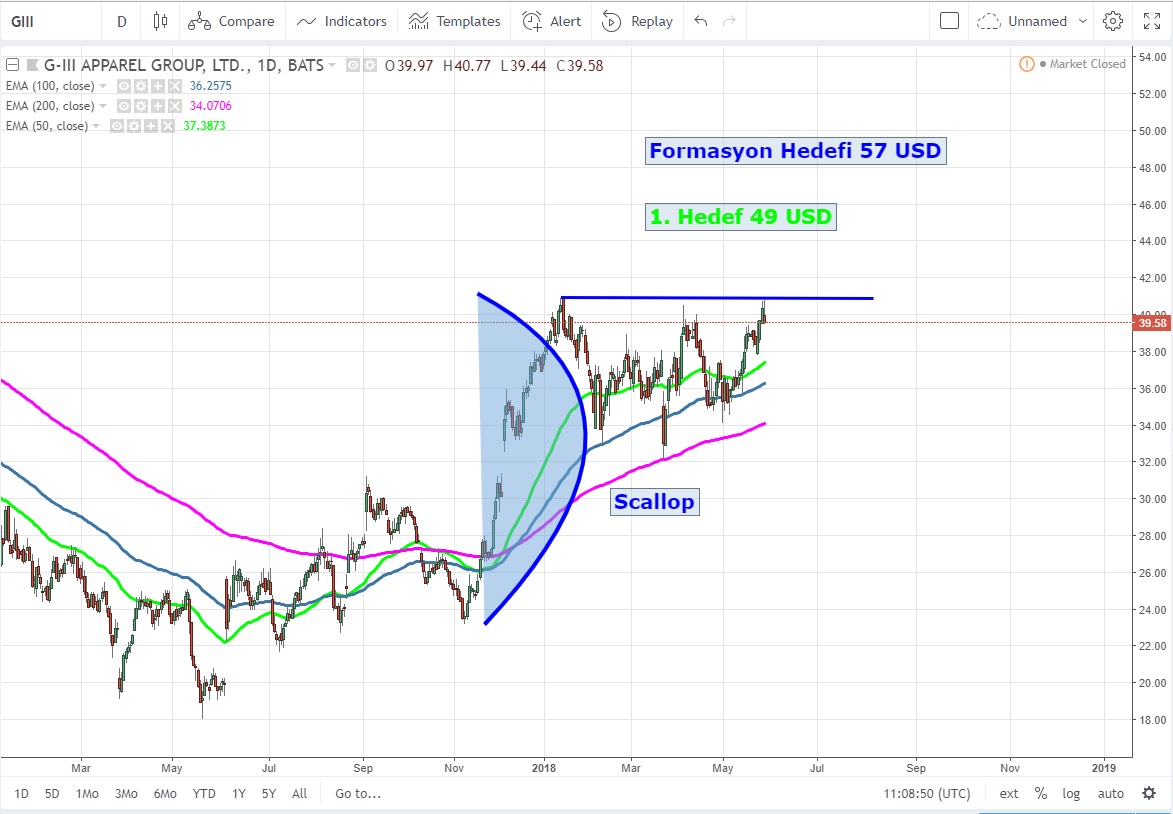Create an Alert with the alarm clock icon
This screenshot has width=1173, height=814.
pyautogui.click(x=552, y=21)
